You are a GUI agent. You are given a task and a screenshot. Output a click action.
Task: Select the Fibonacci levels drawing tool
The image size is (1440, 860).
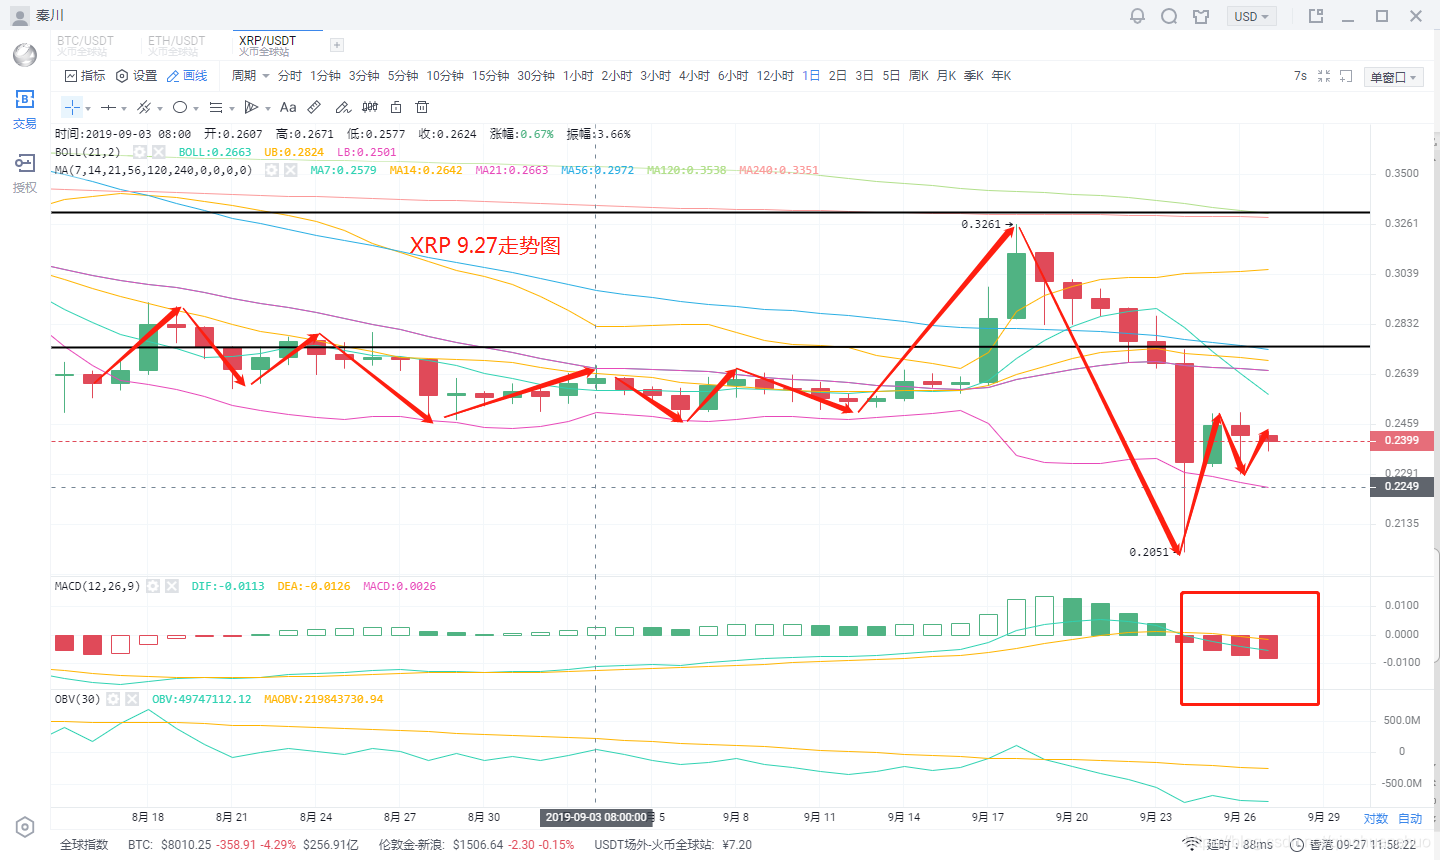pyautogui.click(x=216, y=107)
